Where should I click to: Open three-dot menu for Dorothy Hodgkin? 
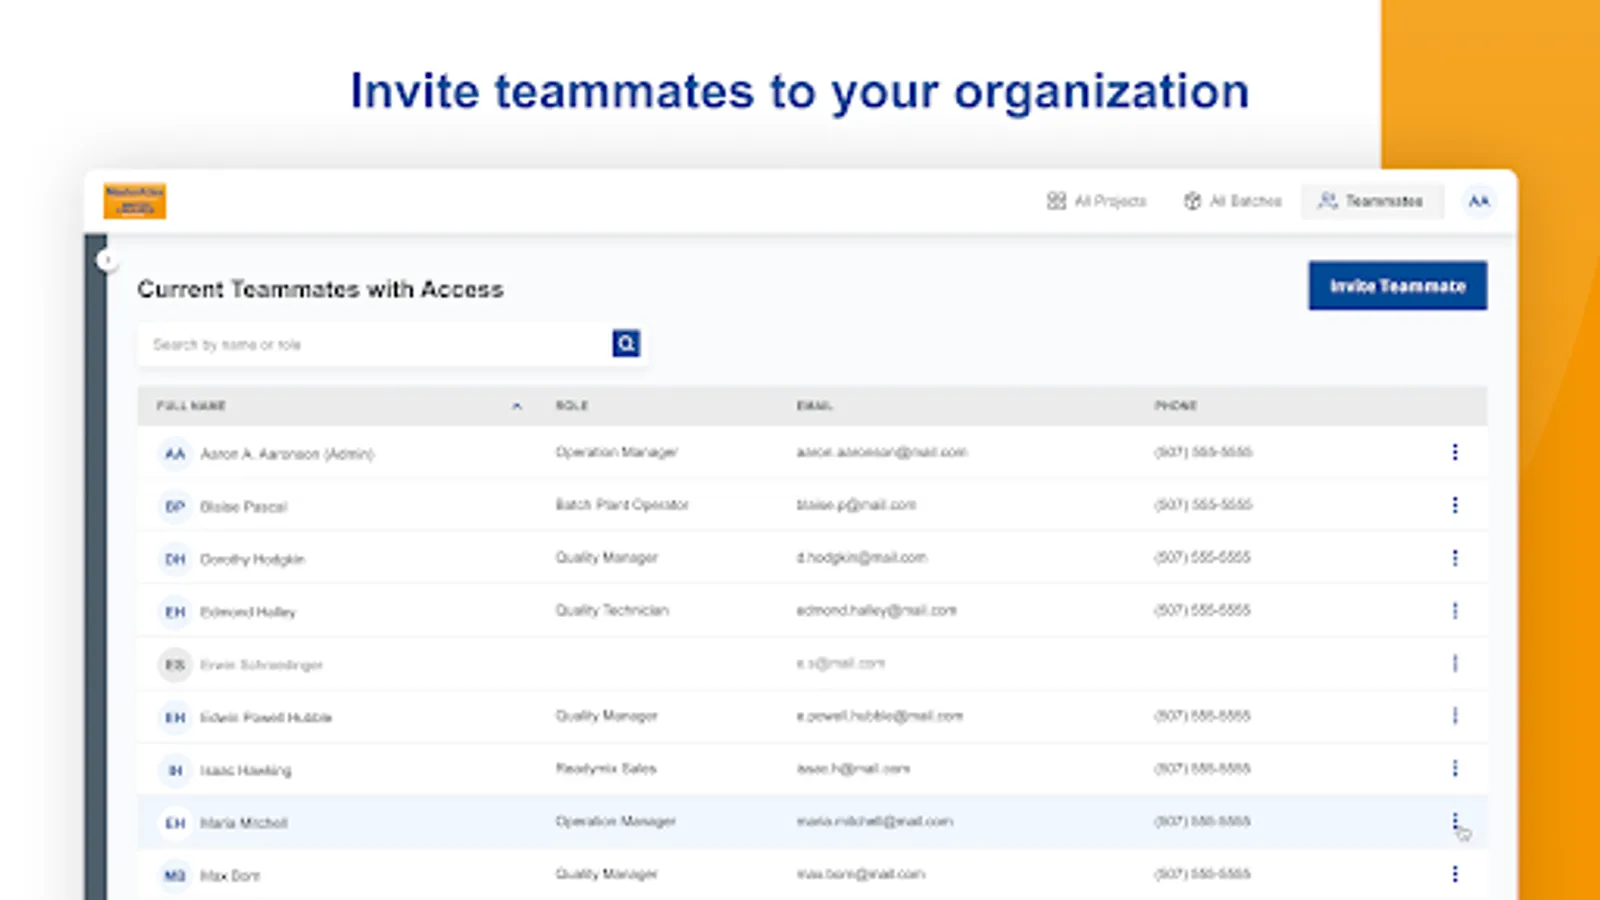click(1455, 558)
